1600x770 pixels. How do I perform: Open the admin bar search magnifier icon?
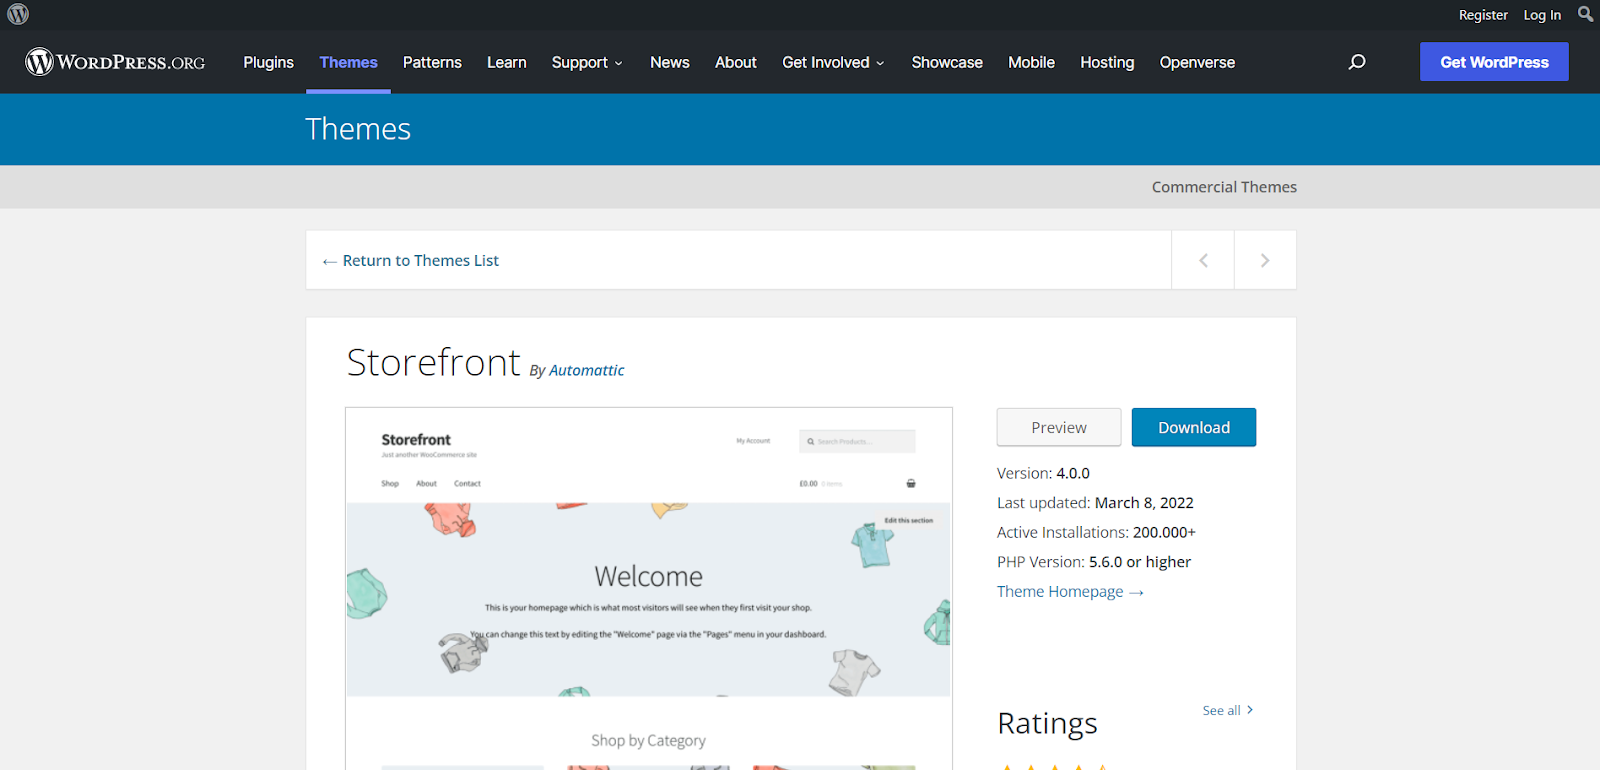[1585, 14]
